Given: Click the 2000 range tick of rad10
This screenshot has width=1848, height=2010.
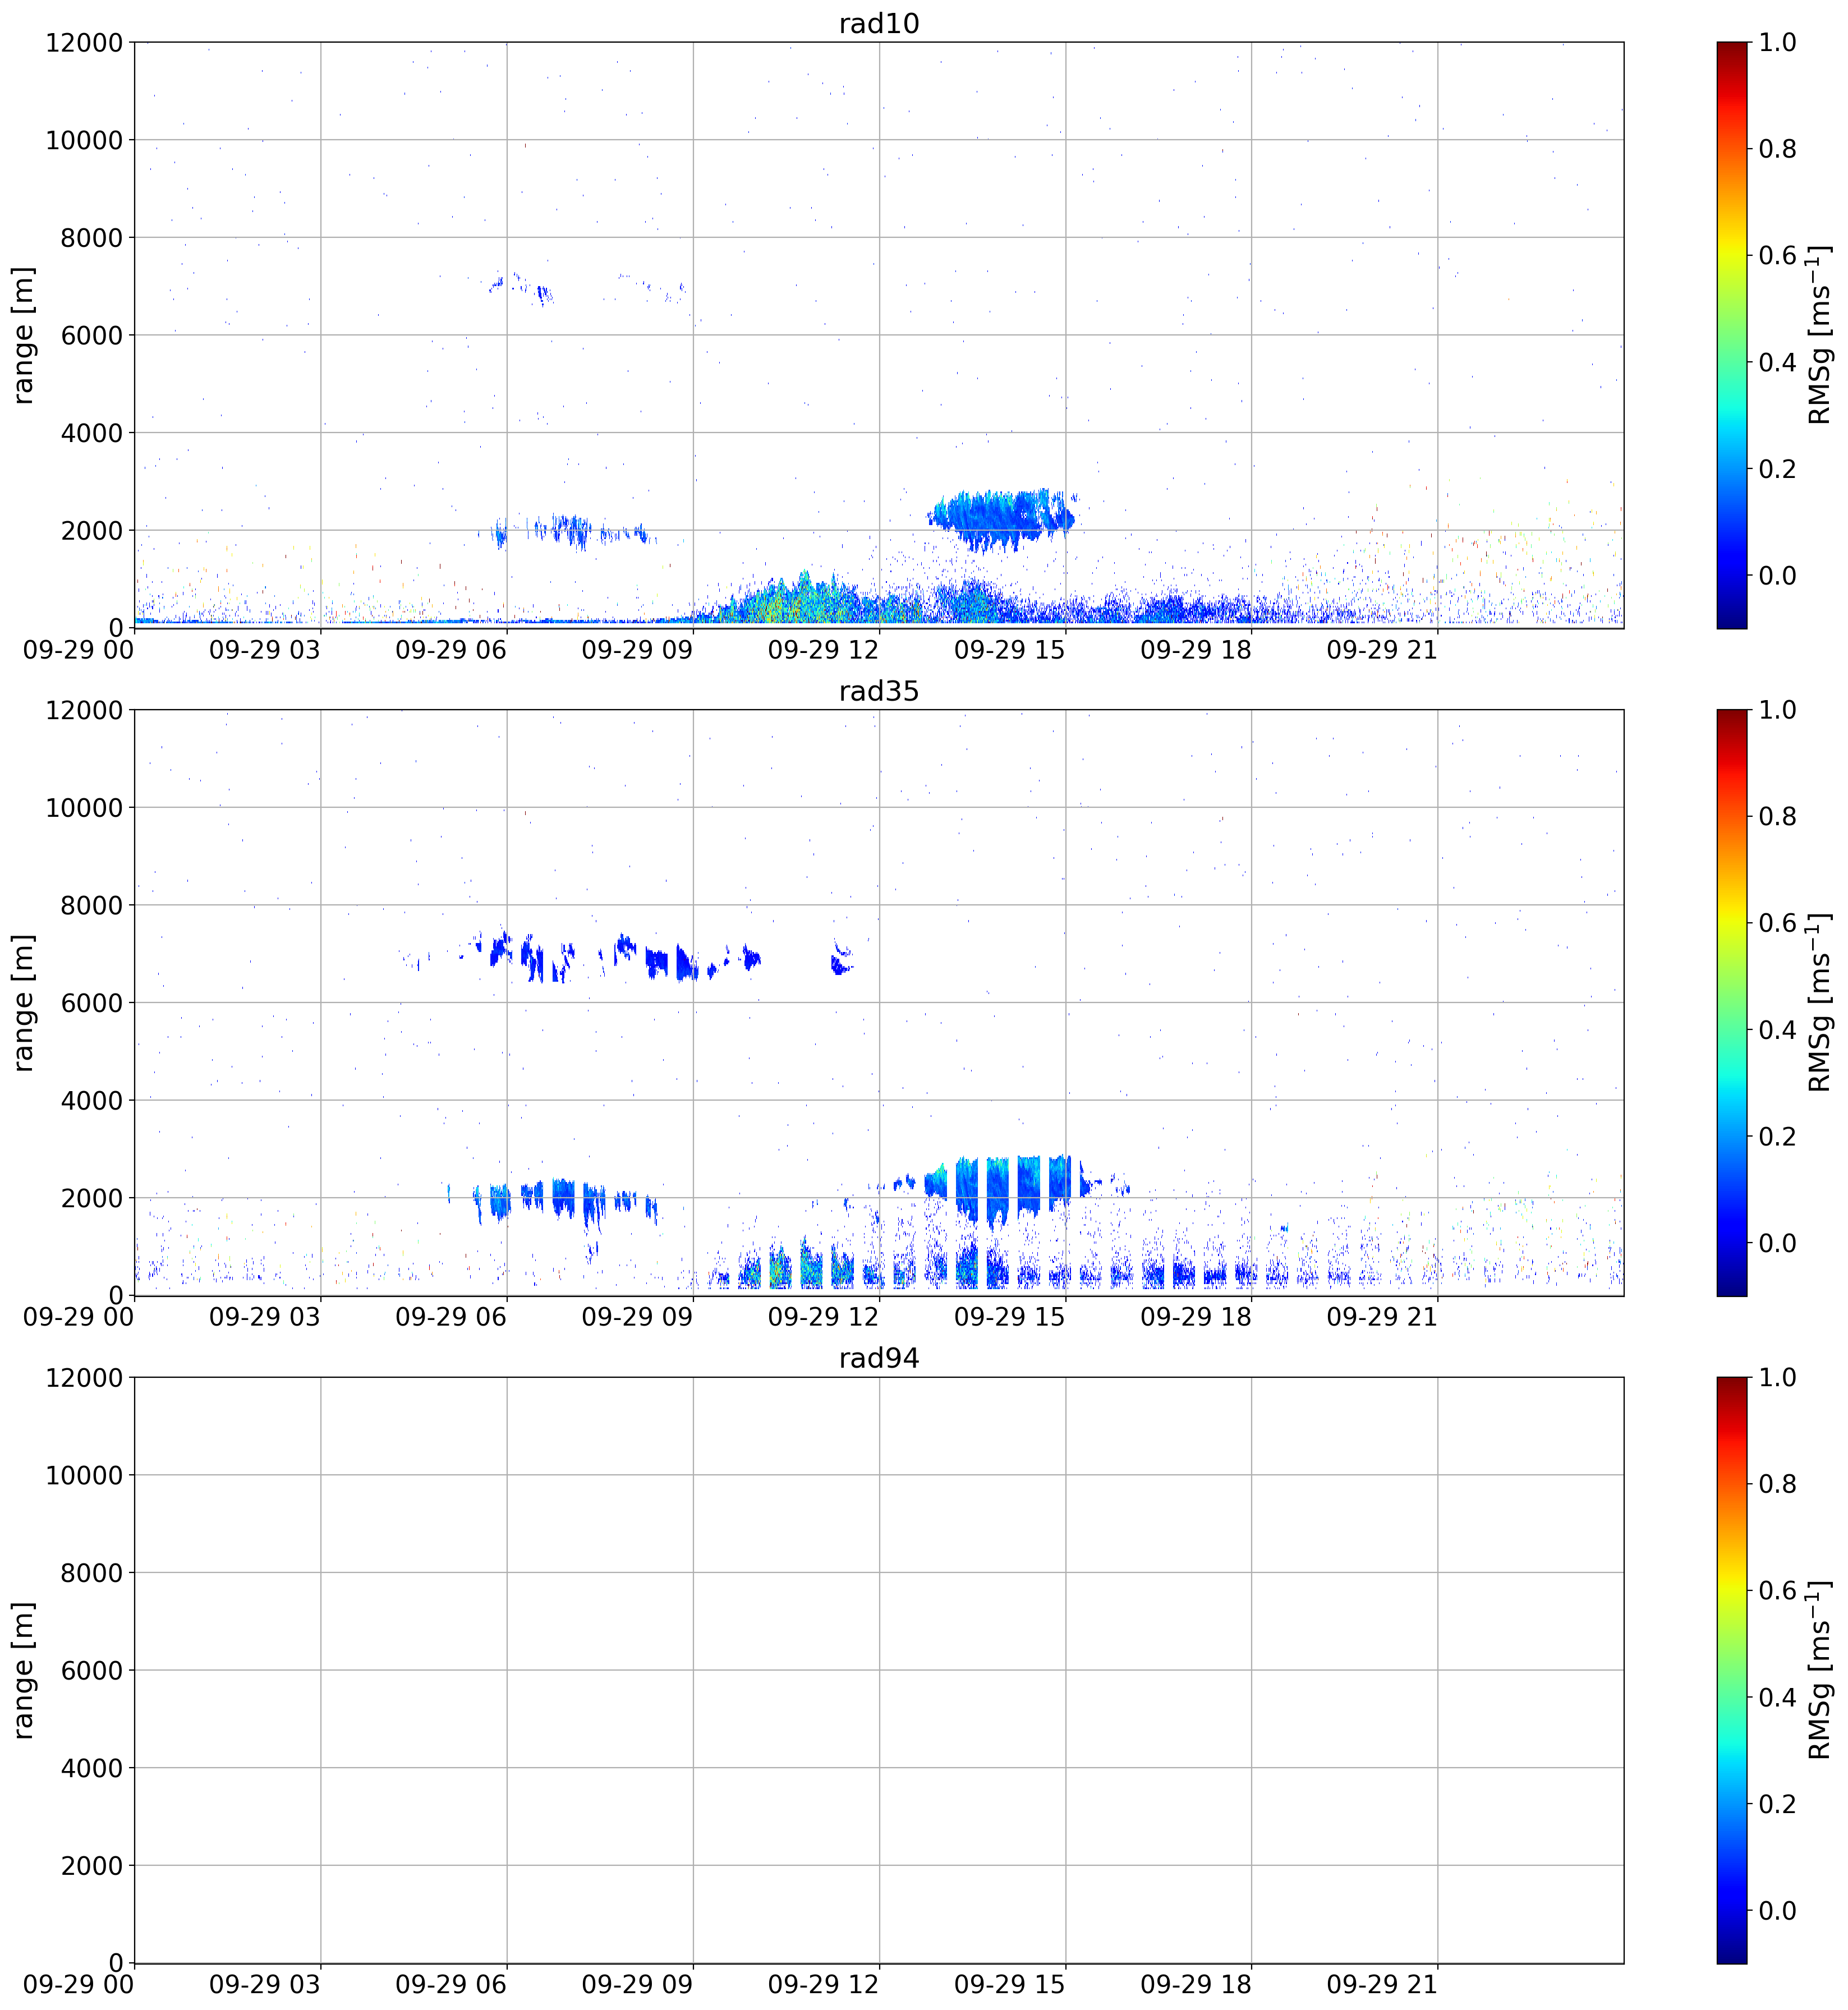Looking at the screenshot, I should (91, 531).
